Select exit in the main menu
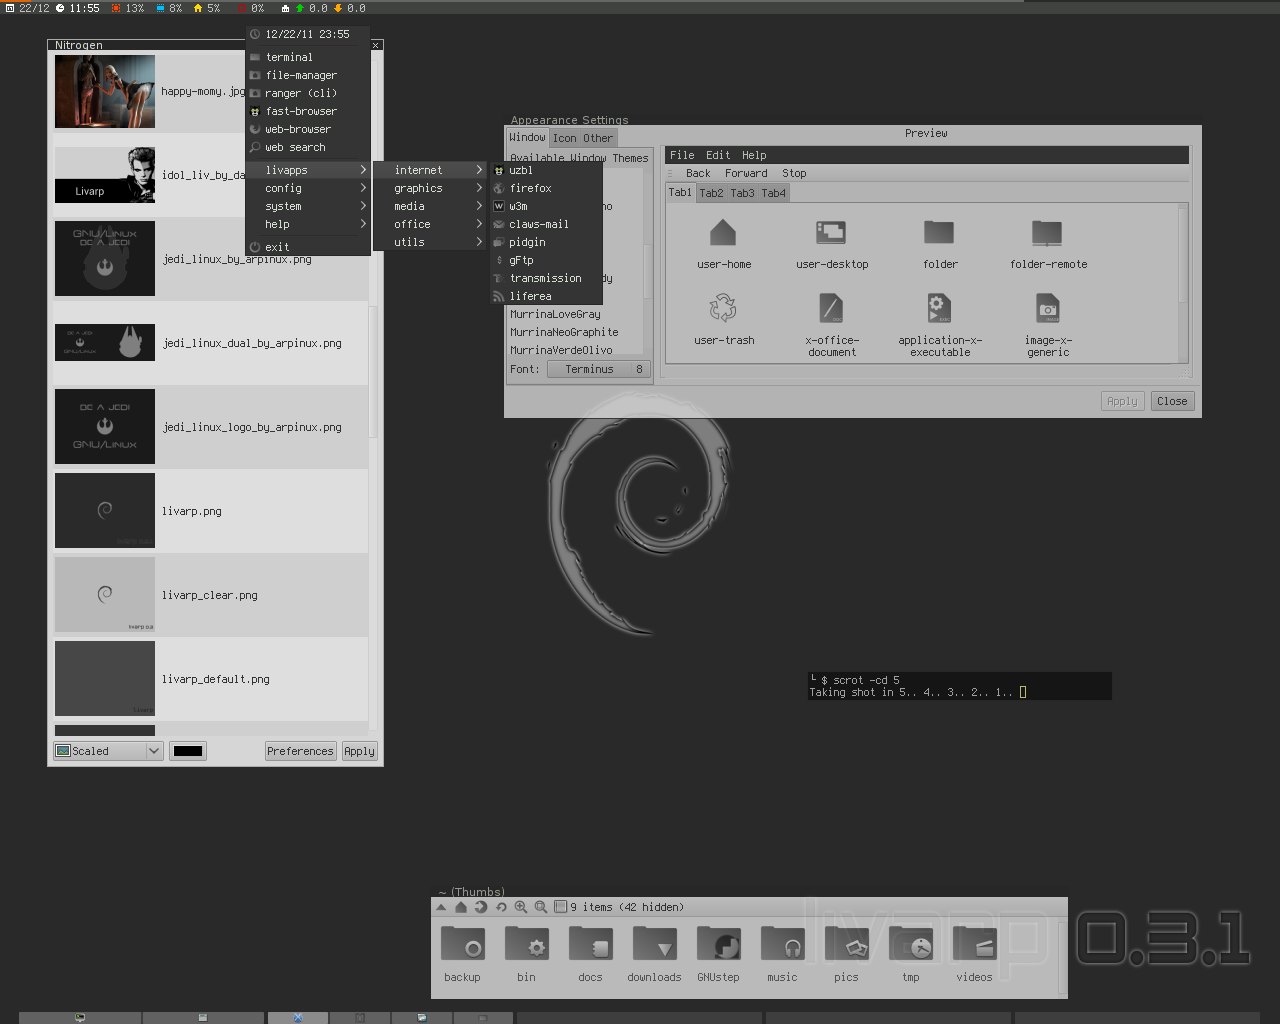 click(x=308, y=247)
